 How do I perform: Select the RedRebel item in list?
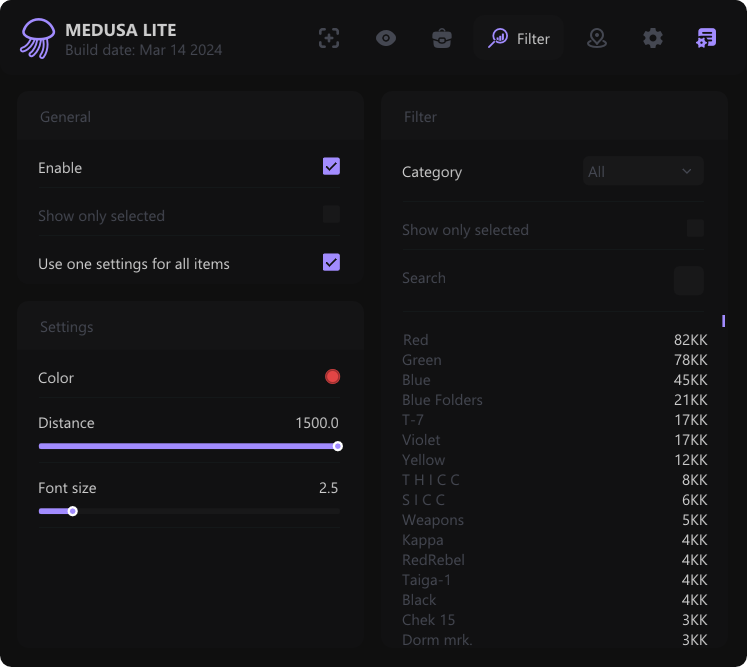click(433, 560)
